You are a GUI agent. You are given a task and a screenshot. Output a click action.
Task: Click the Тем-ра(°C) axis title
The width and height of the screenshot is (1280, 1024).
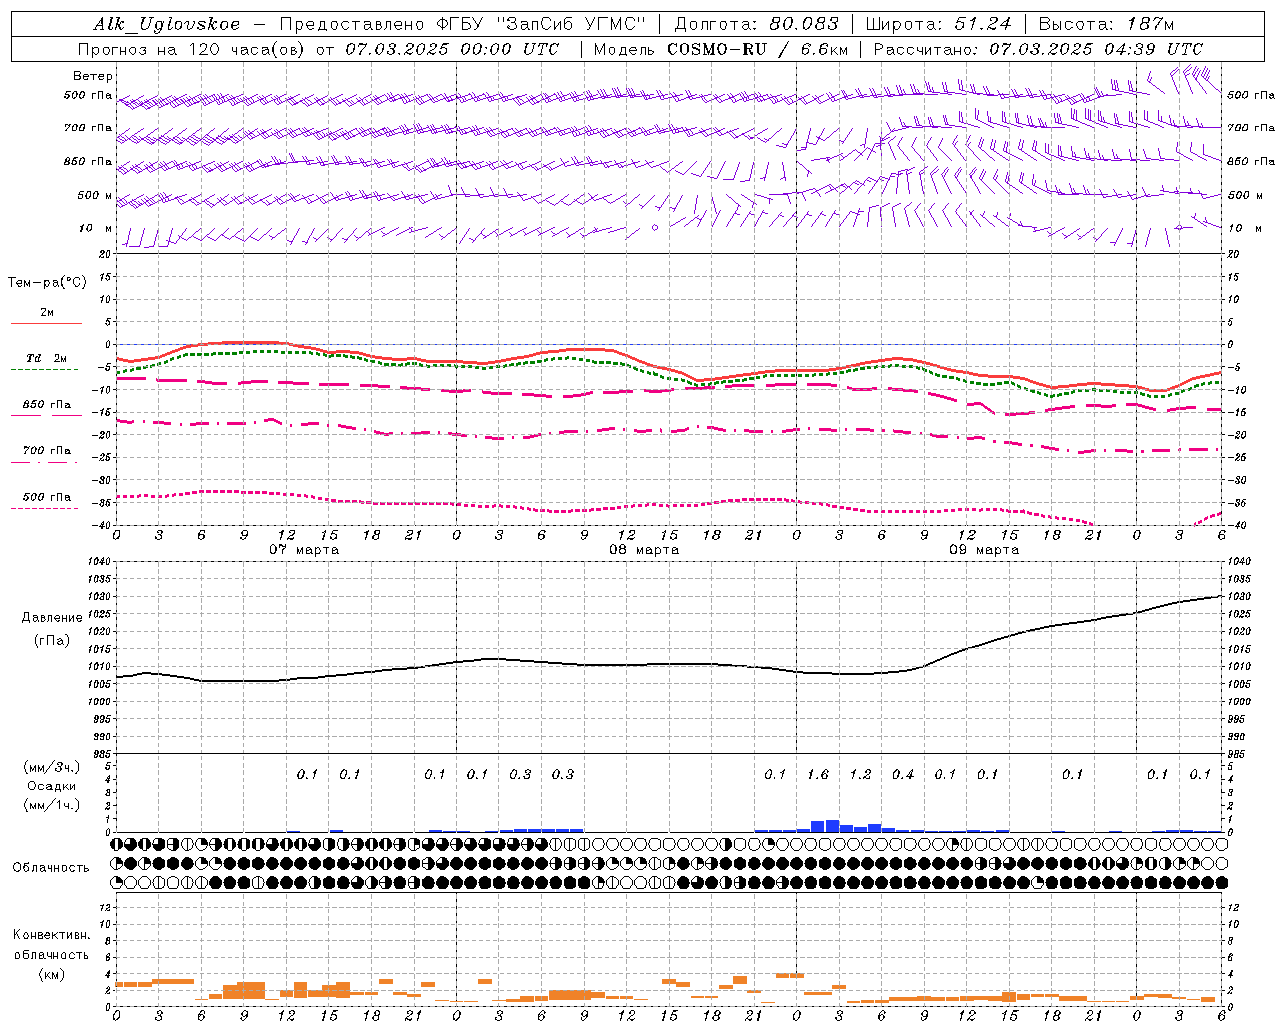tap(47, 283)
